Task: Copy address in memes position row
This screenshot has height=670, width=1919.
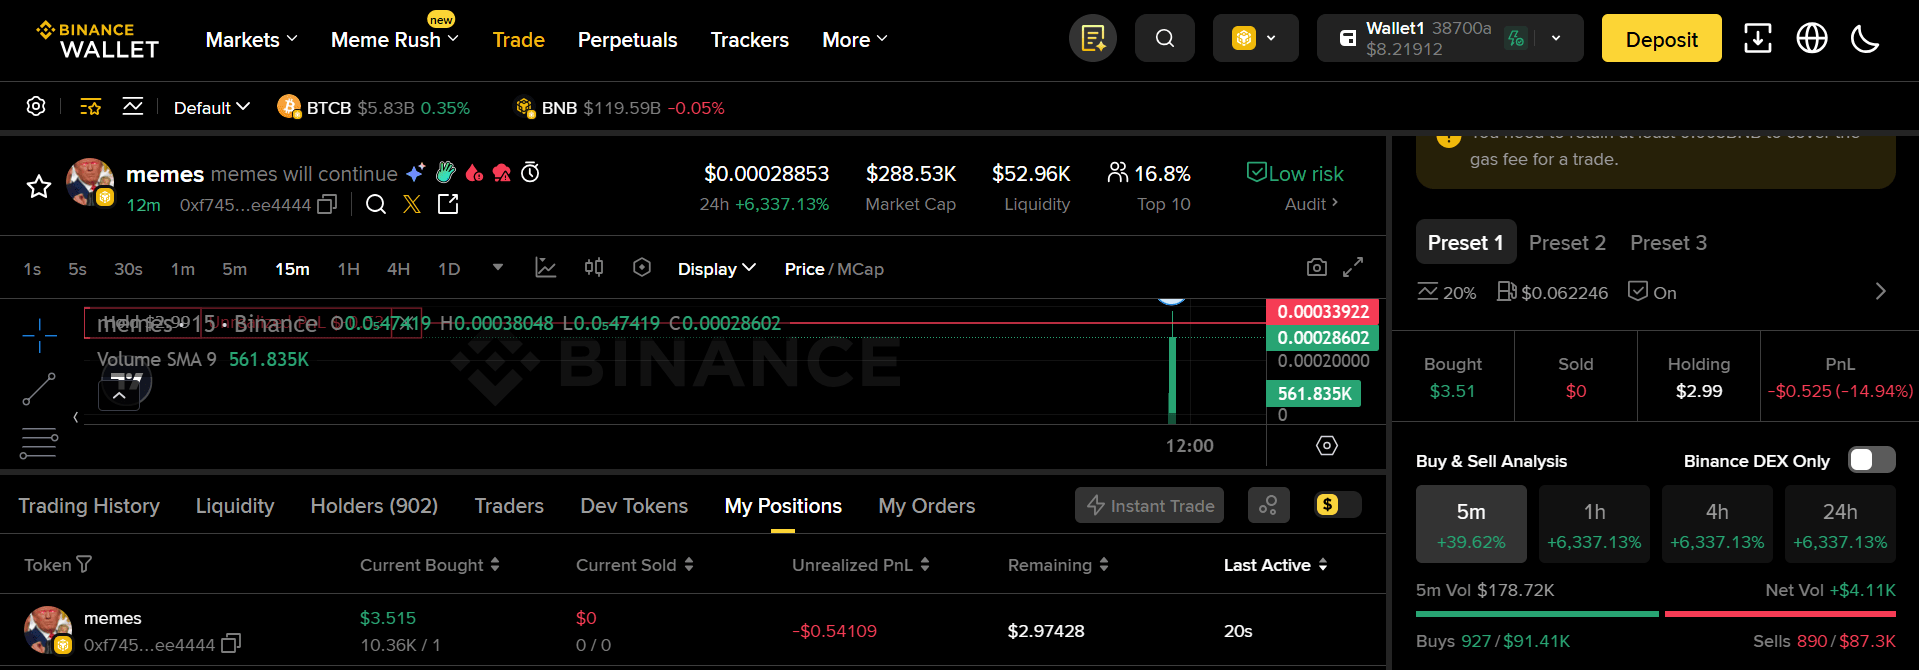Action: pyautogui.click(x=231, y=643)
